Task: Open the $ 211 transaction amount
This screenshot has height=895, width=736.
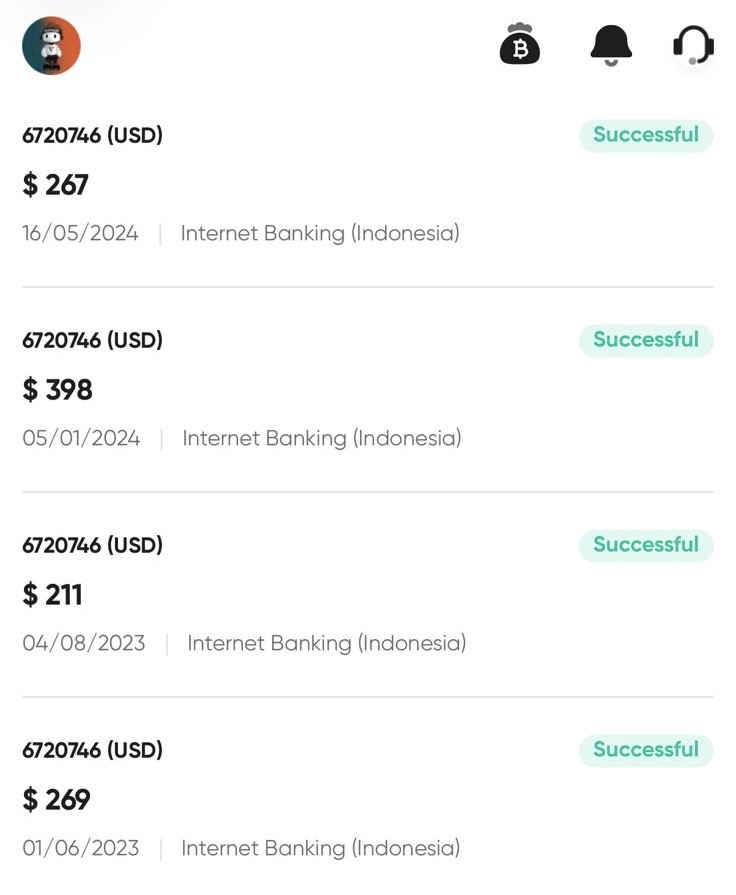Action: pyautogui.click(x=53, y=595)
